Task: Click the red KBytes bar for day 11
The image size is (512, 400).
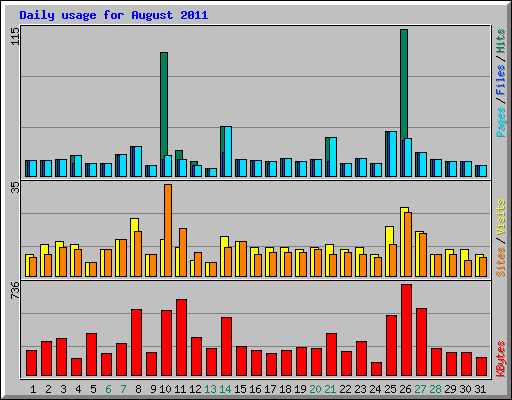Action: pyautogui.click(x=181, y=338)
